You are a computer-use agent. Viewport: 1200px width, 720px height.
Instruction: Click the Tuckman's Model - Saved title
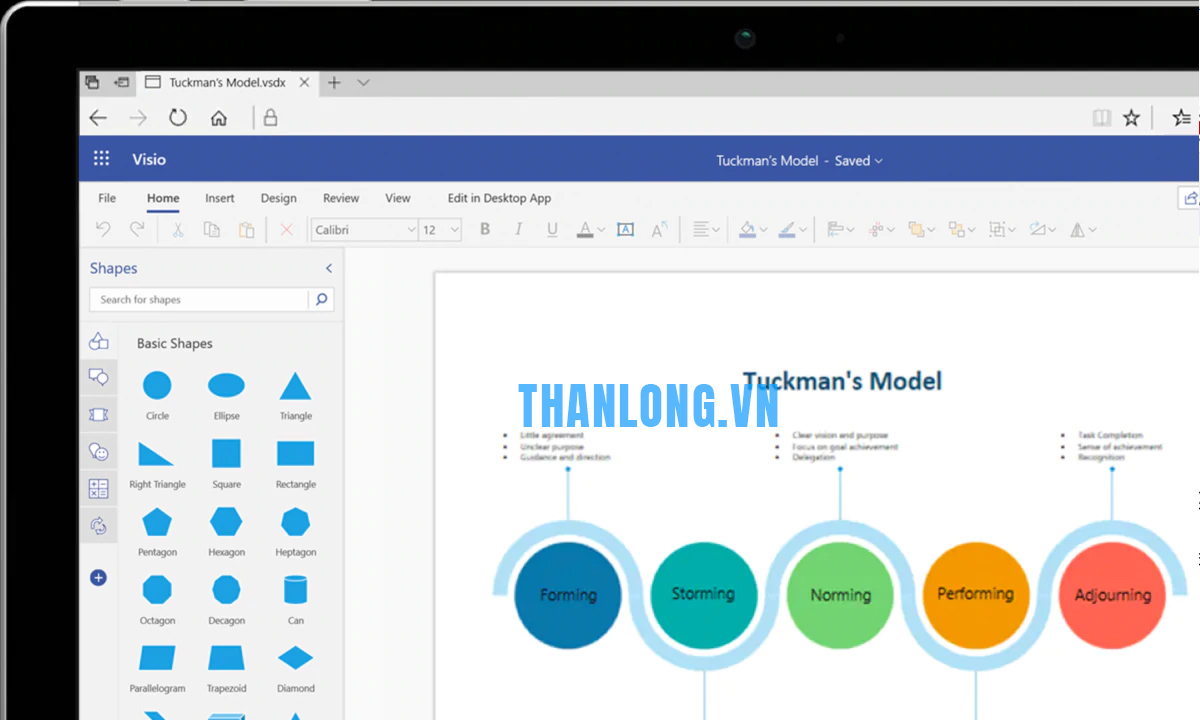[x=799, y=160]
